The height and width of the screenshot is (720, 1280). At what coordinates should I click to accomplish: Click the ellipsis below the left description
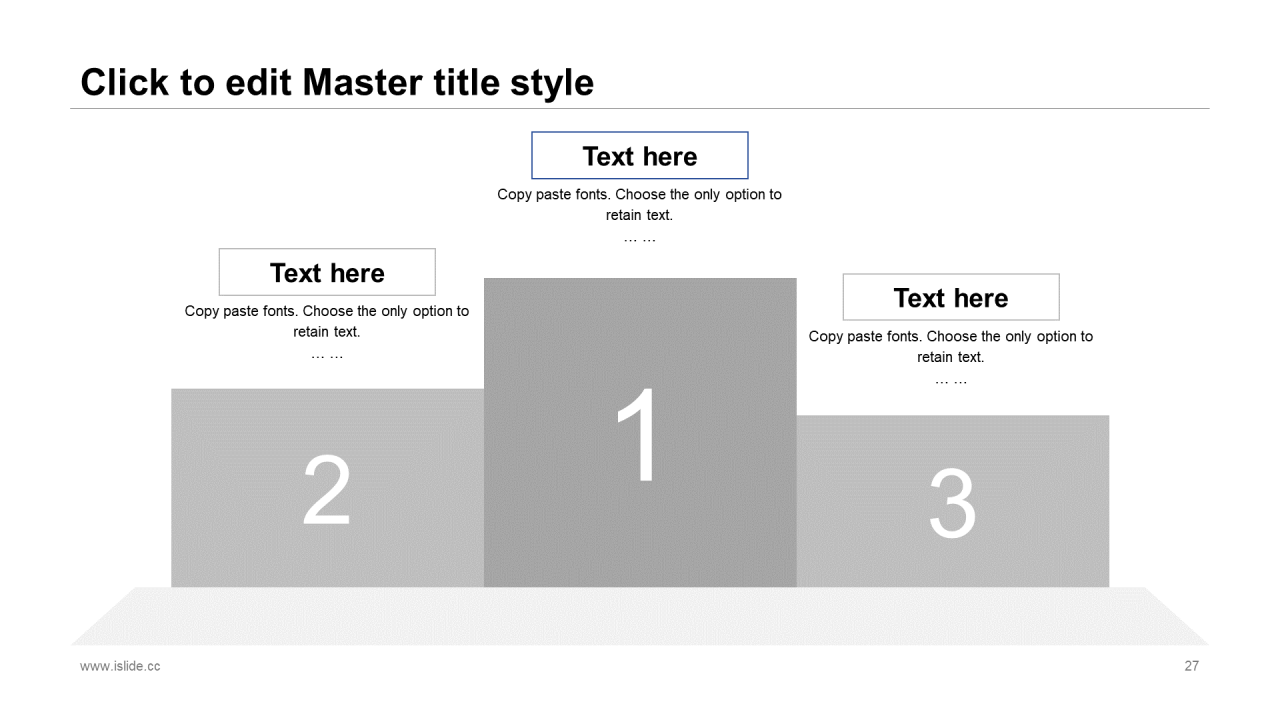[327, 356]
